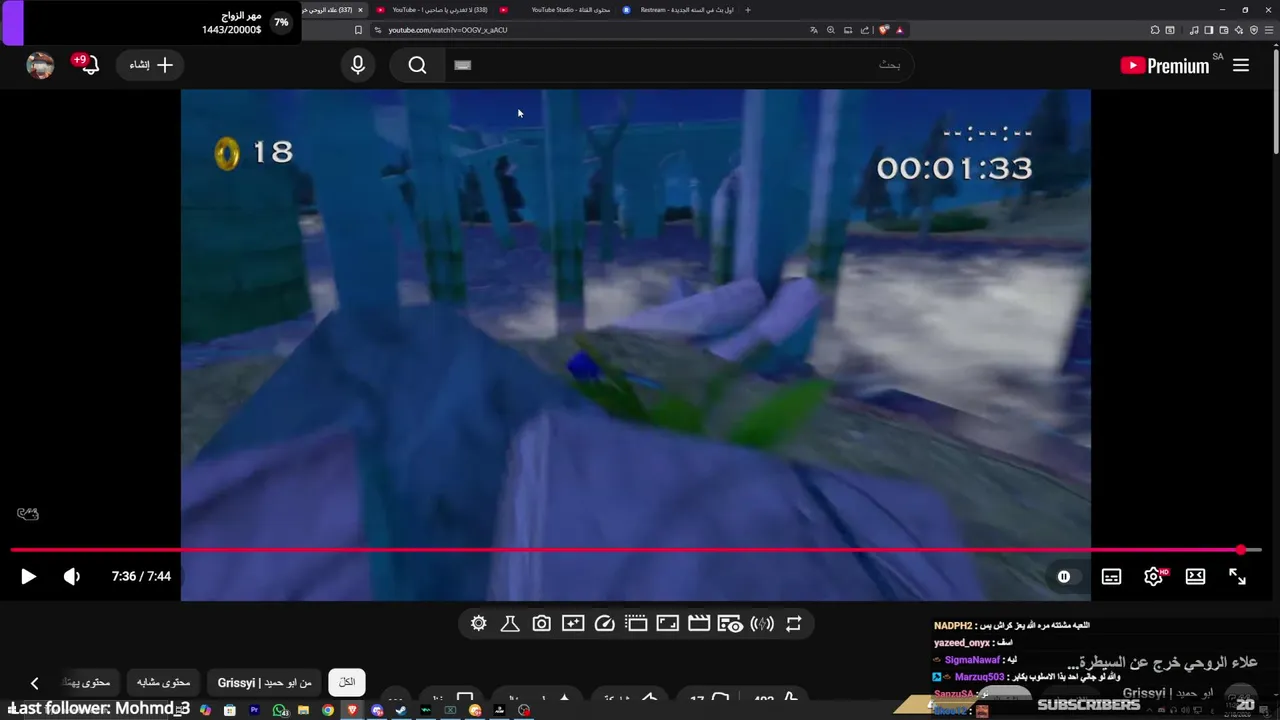
Task: Click the page vertical scrollbar
Action: [x=1275, y=100]
